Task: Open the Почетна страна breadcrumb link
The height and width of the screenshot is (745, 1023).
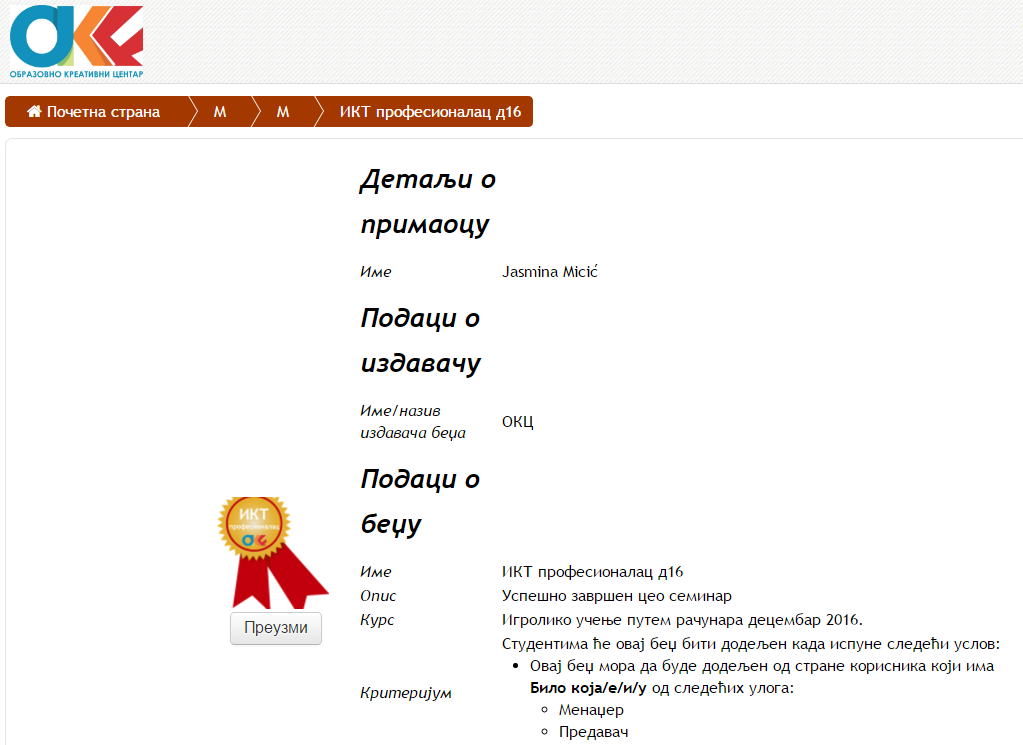Action: tap(103, 112)
